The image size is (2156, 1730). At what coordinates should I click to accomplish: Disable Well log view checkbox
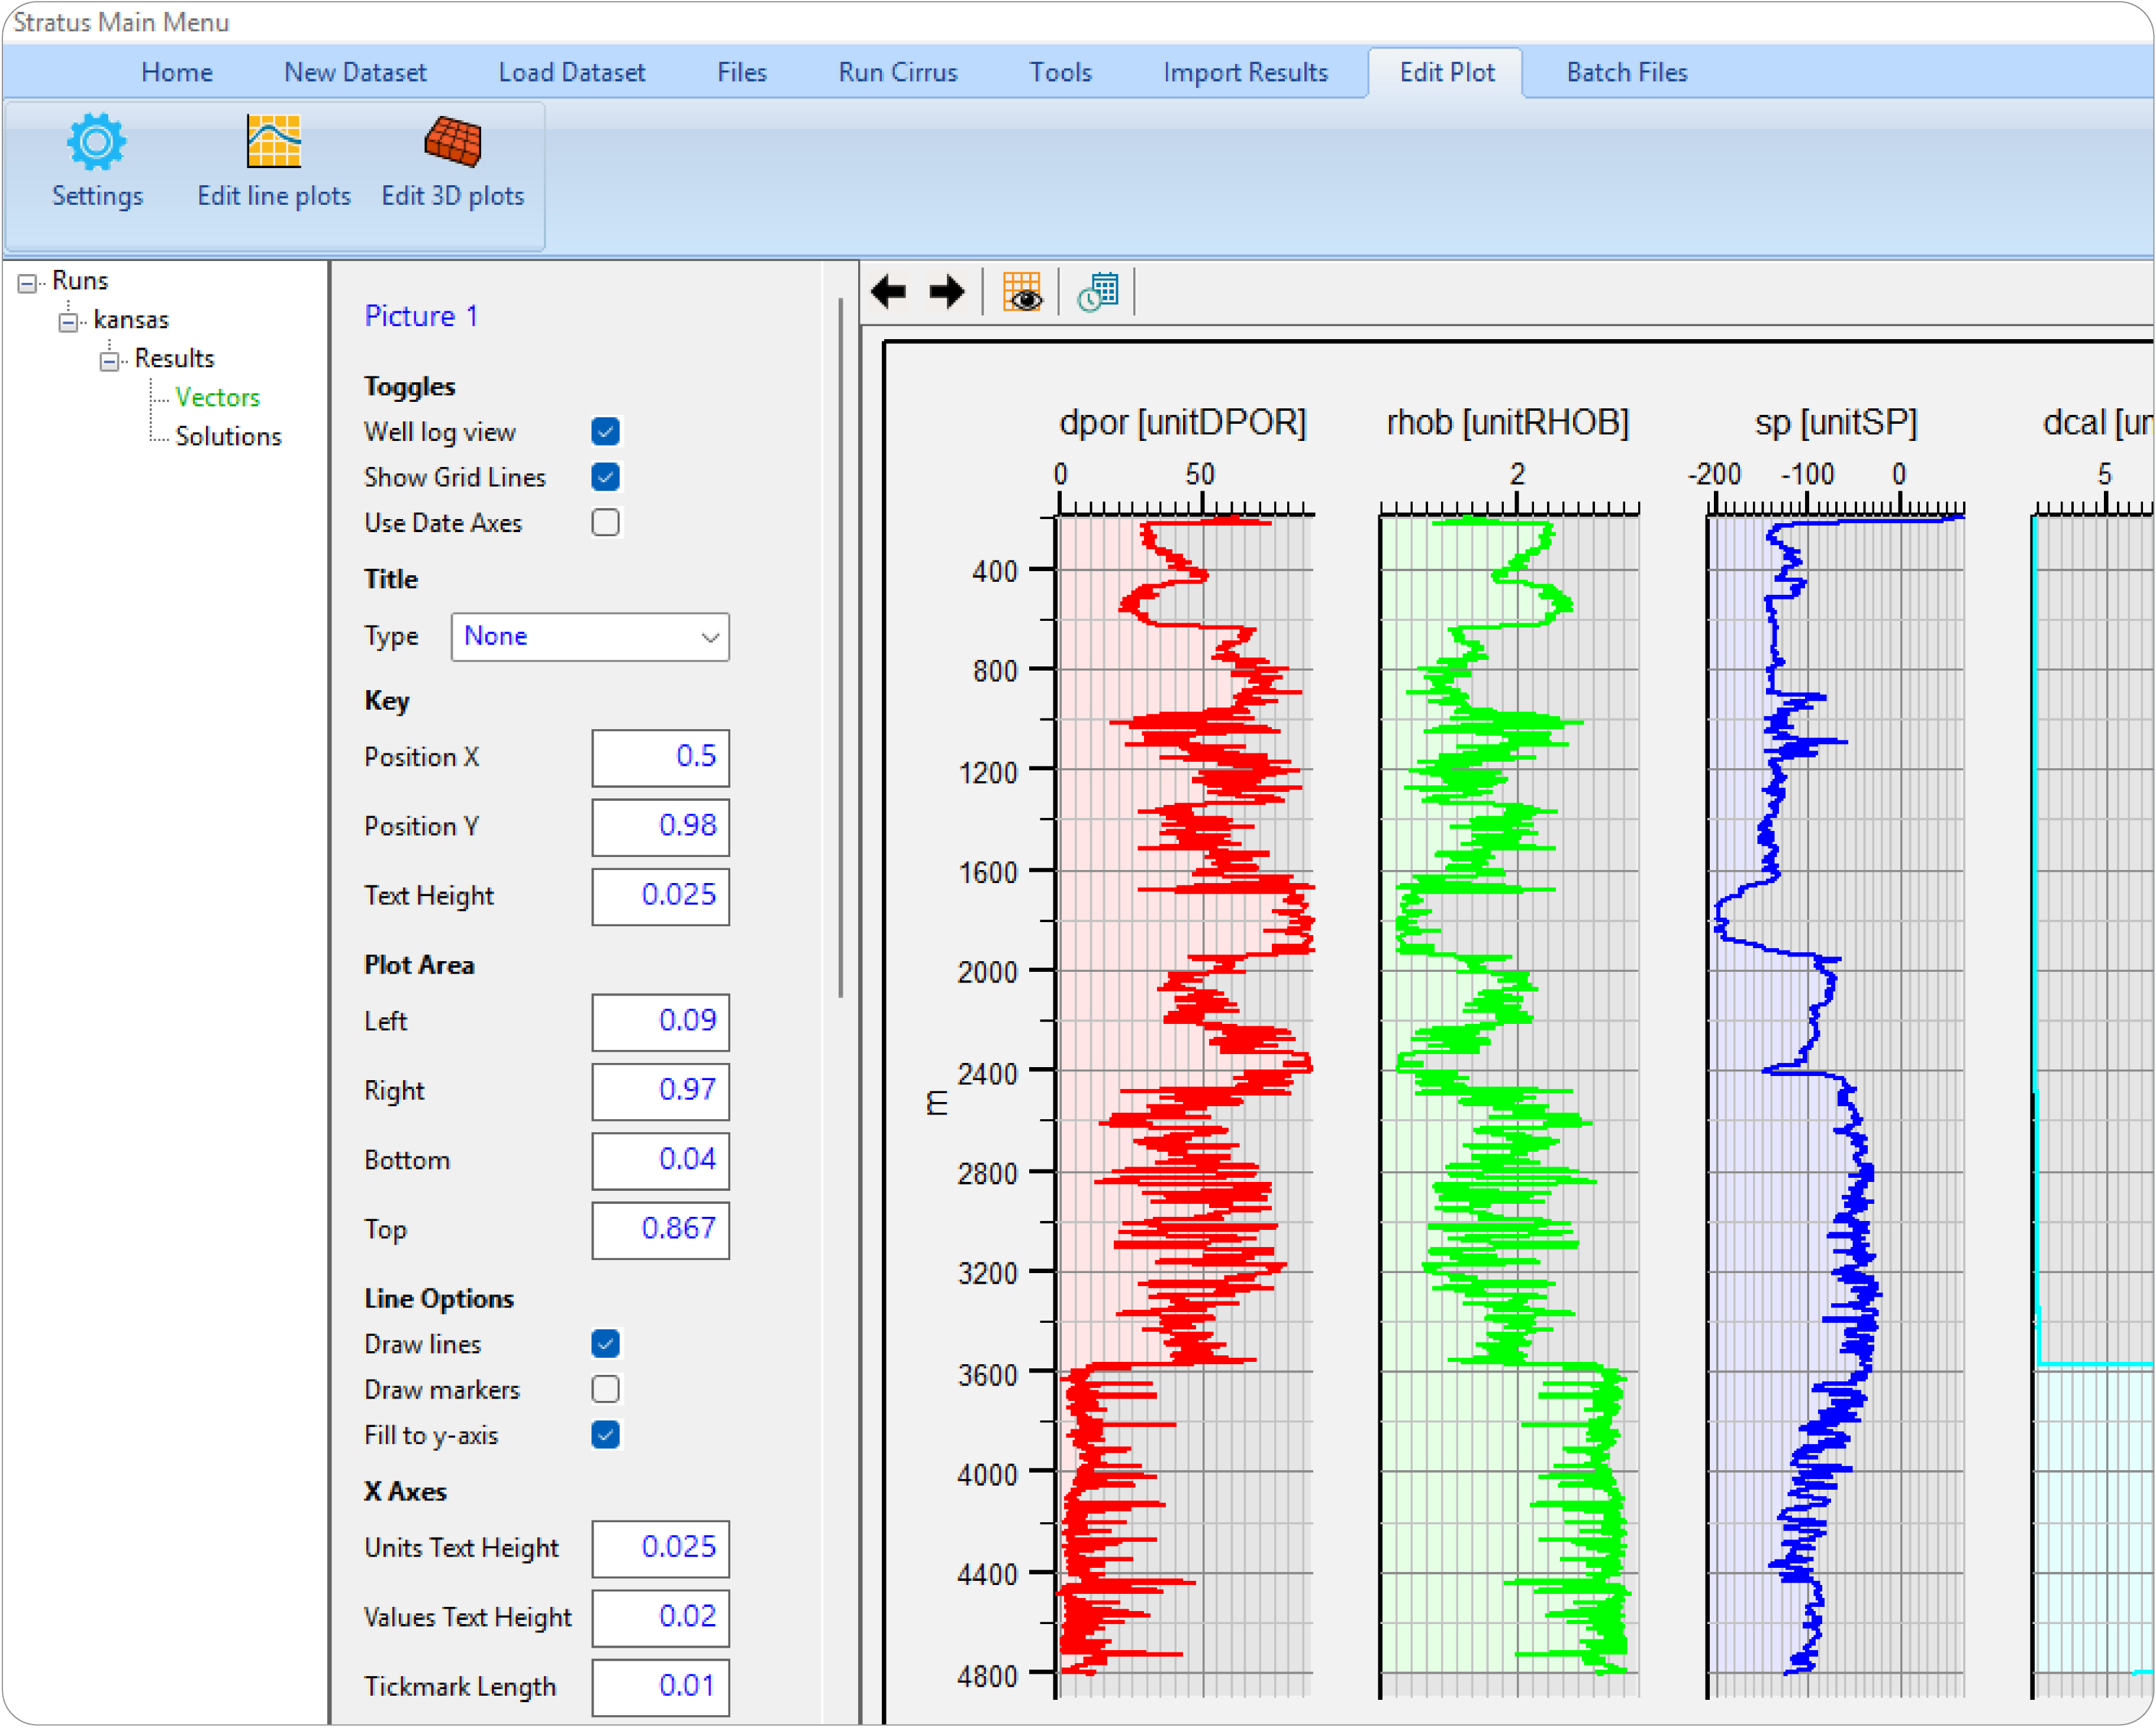tap(605, 431)
